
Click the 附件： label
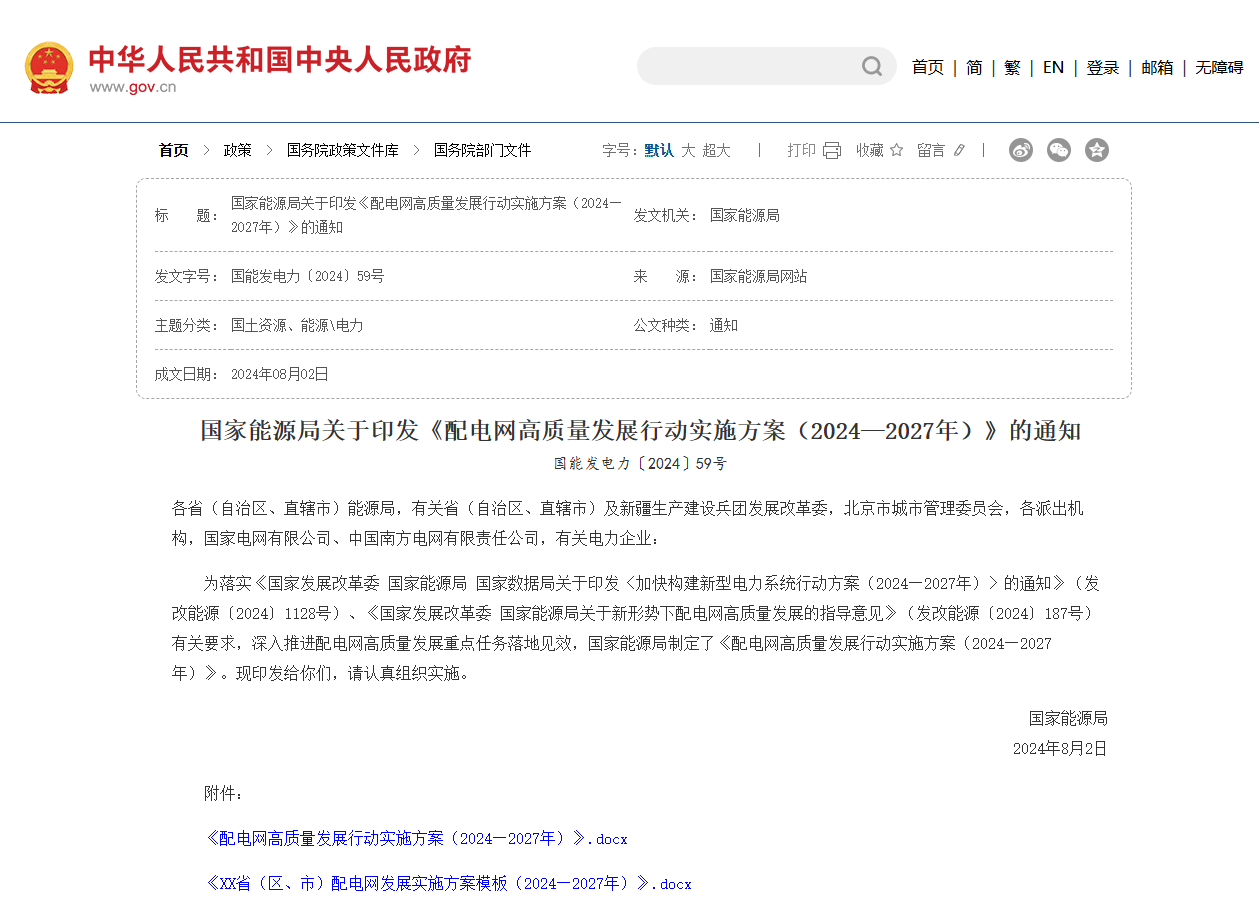point(224,793)
